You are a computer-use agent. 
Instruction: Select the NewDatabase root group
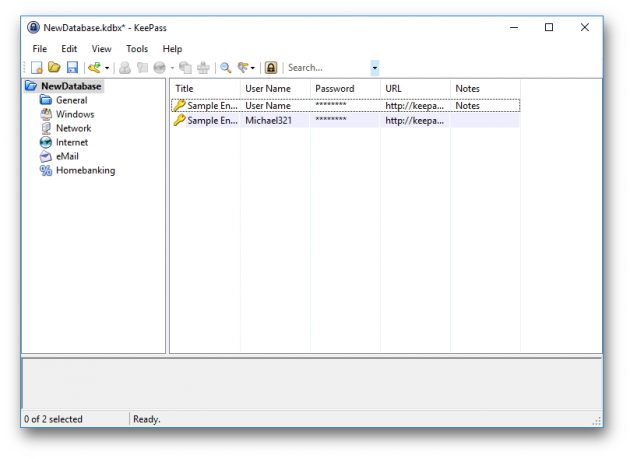71,86
